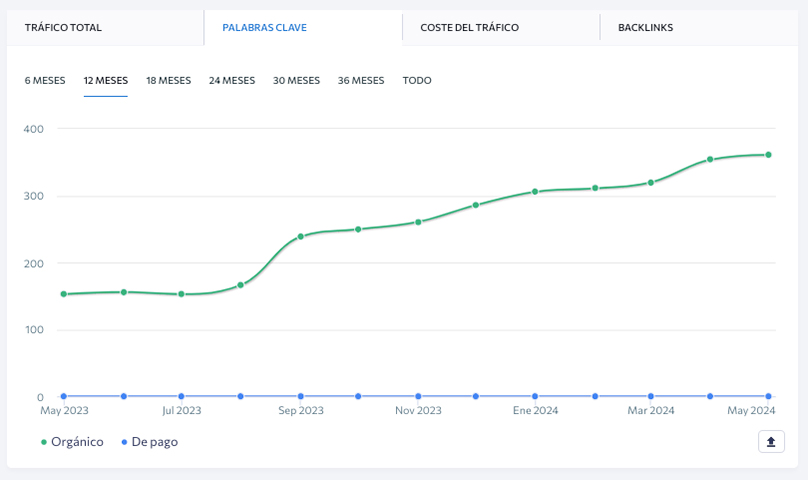
Task: Toggle the Orgánico legend series
Action: pyautogui.click(x=72, y=442)
